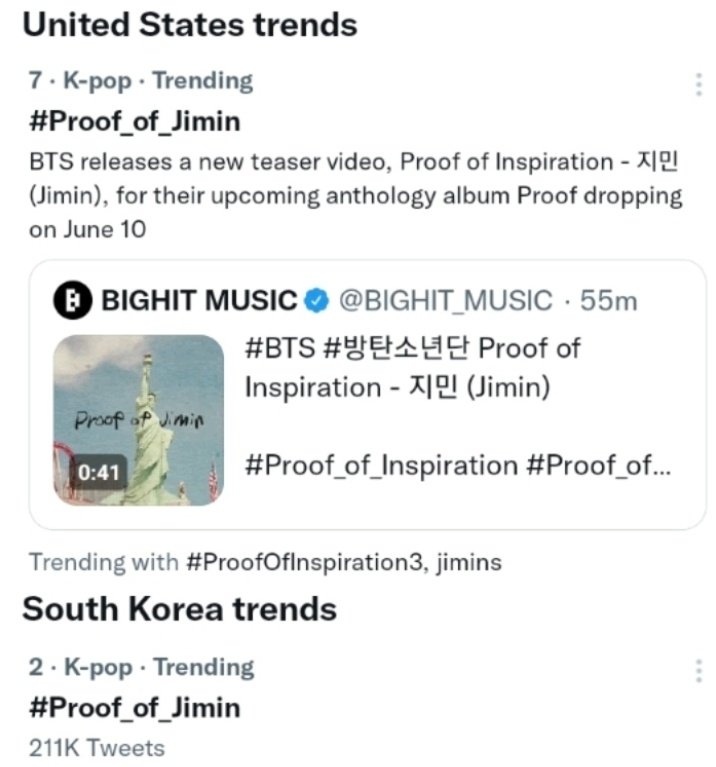Open #Proof_of_Jimin under United States trends
The width and height of the screenshot is (716, 767).
pyautogui.click(x=134, y=122)
